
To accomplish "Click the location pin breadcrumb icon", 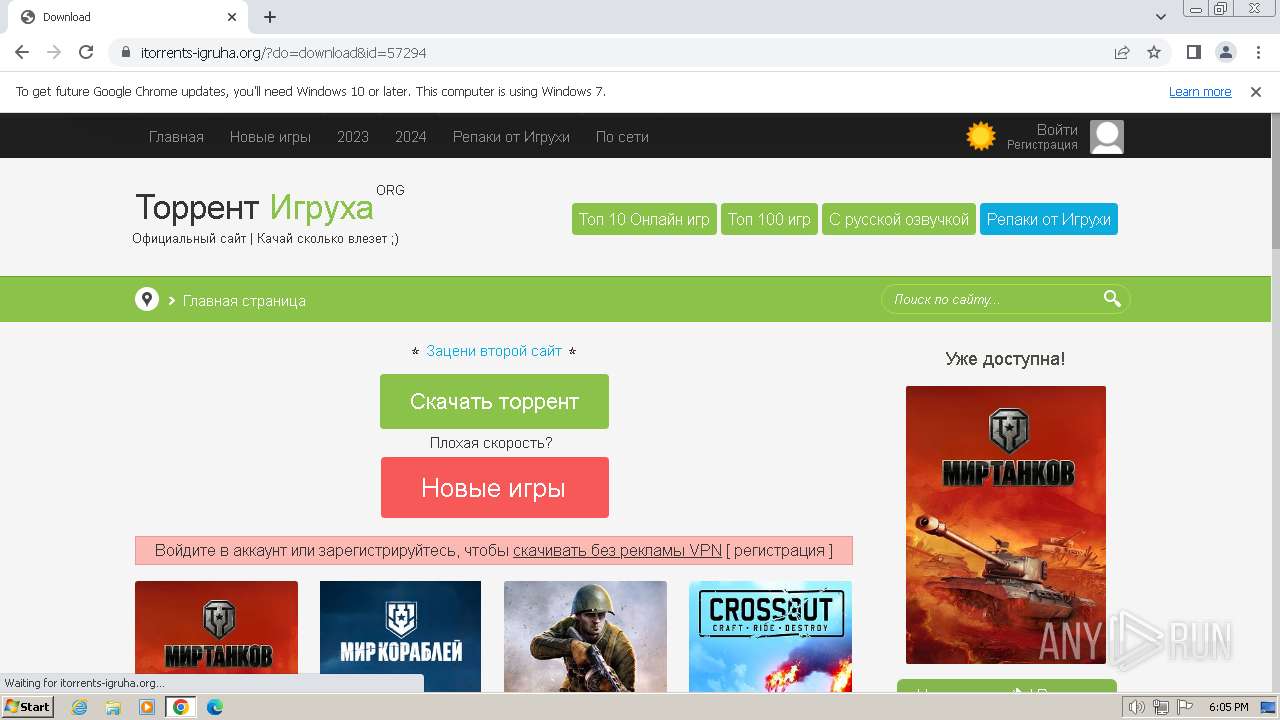I will point(147,299).
